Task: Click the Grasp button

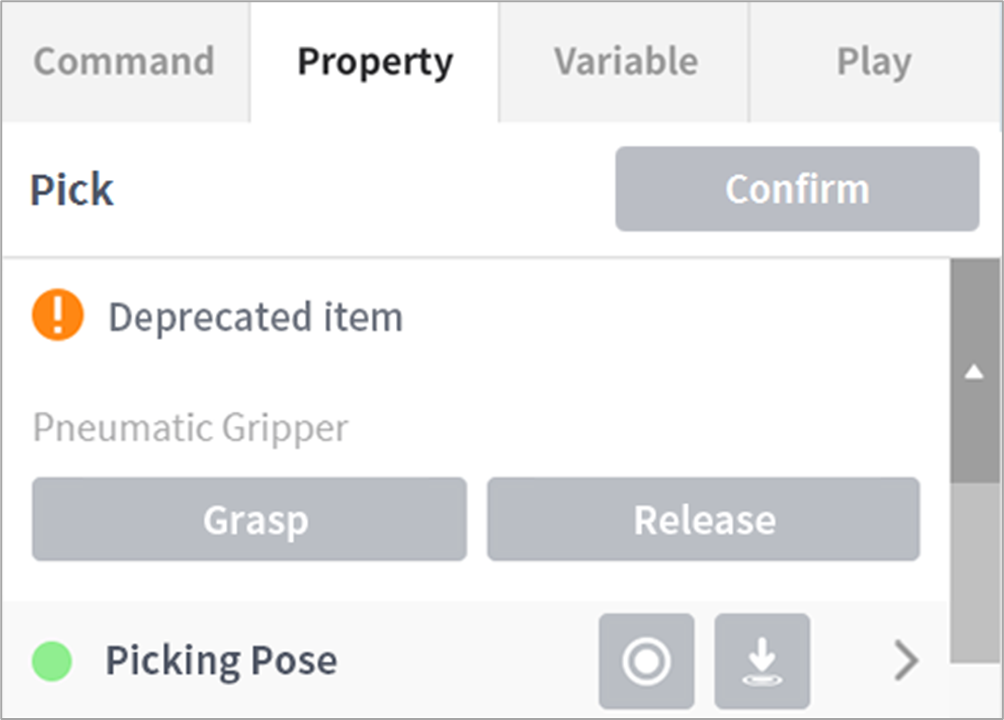Action: point(249,519)
